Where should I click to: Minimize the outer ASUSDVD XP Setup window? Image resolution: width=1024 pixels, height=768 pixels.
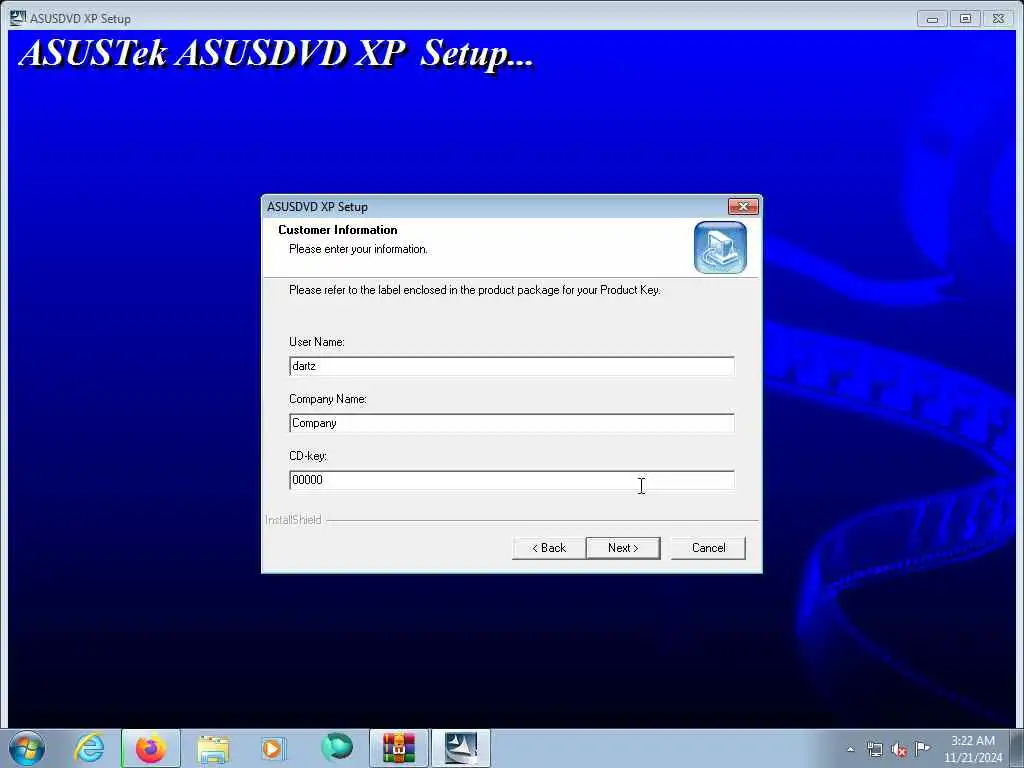coord(932,19)
